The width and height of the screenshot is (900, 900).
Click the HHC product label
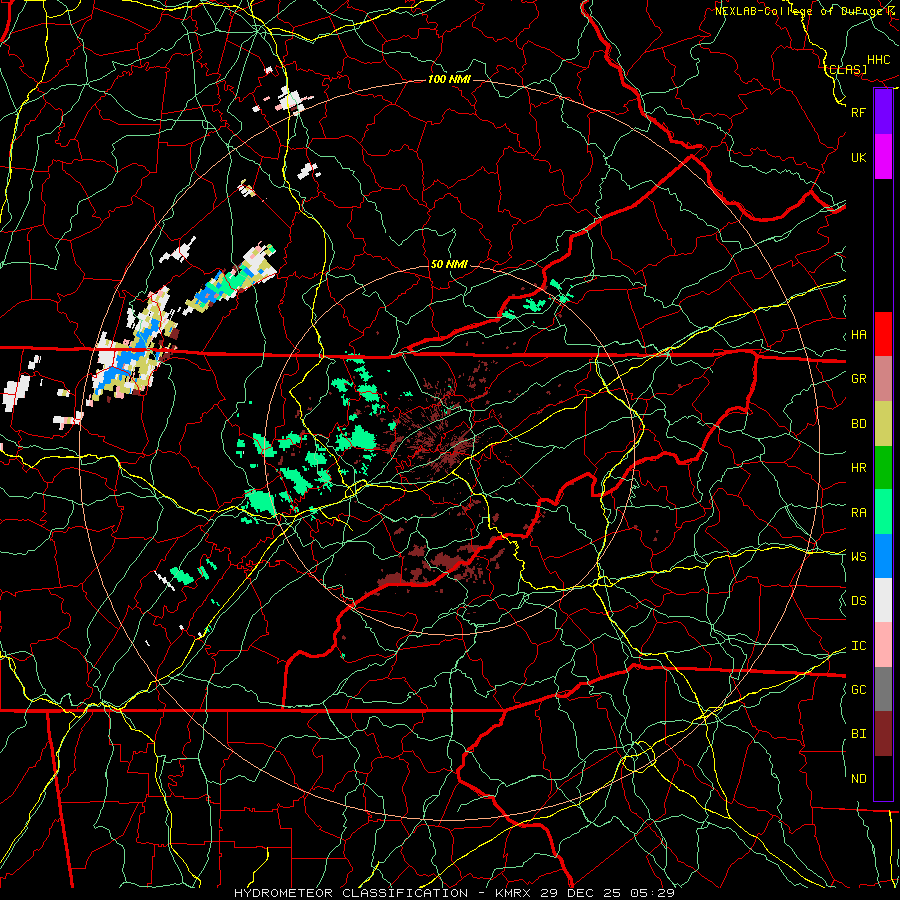point(879,60)
